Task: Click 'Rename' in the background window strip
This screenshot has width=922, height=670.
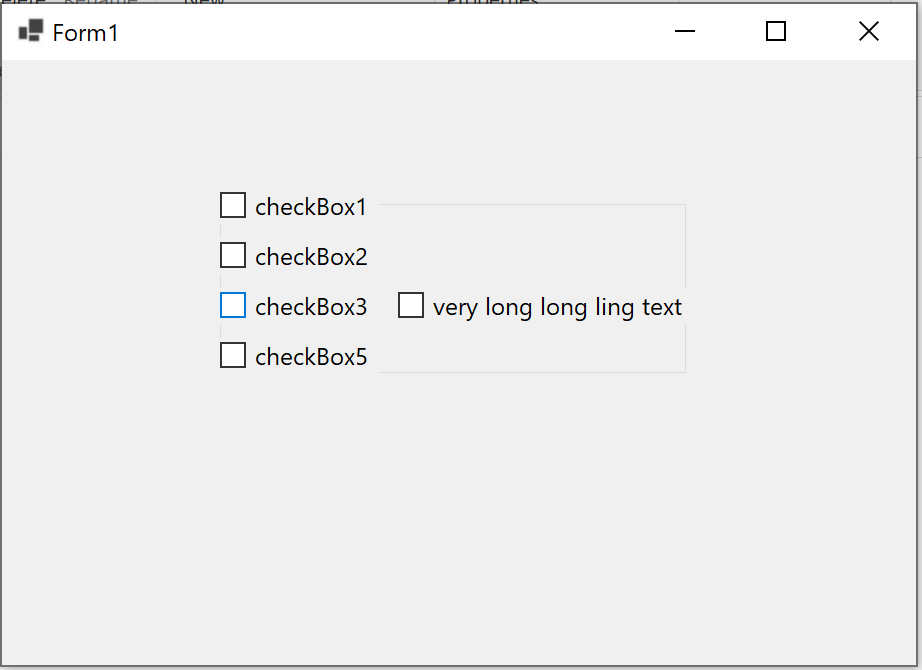Action: (100, 4)
